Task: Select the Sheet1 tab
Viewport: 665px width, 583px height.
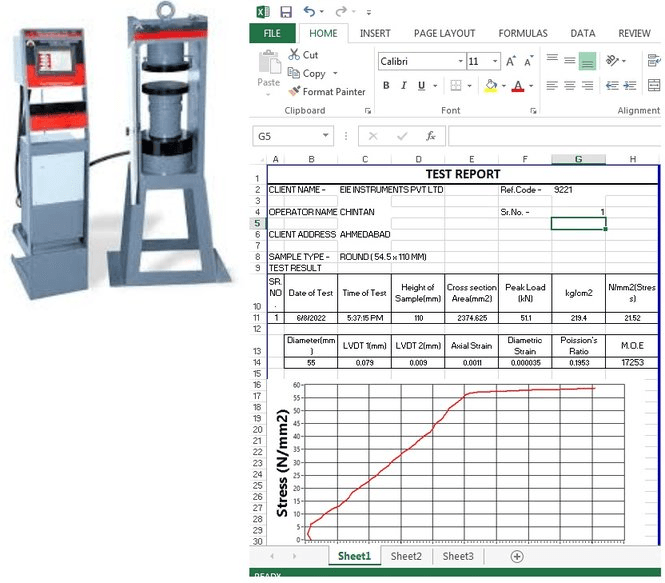Action: pyautogui.click(x=354, y=556)
